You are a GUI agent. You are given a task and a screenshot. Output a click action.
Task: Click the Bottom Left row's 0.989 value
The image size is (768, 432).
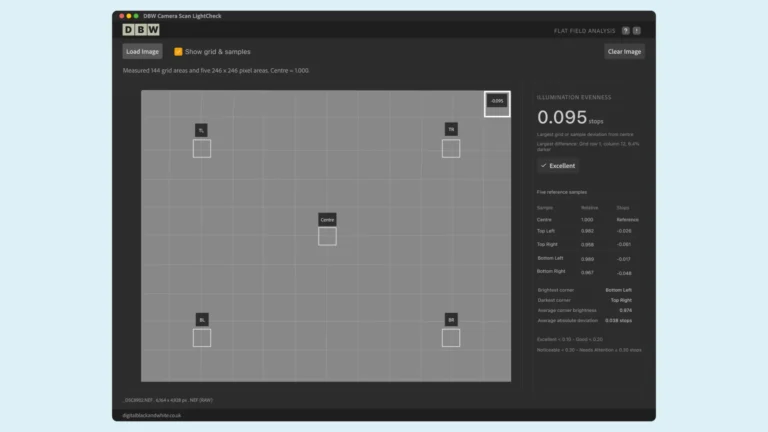tap(587, 259)
